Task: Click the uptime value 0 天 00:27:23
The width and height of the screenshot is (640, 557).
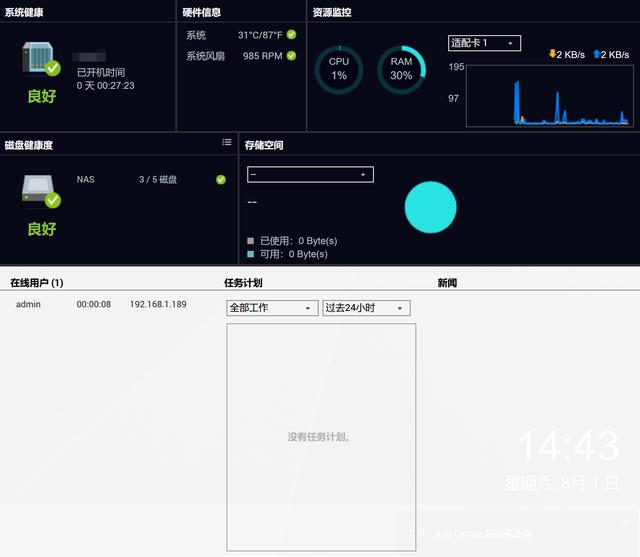Action: pos(106,86)
